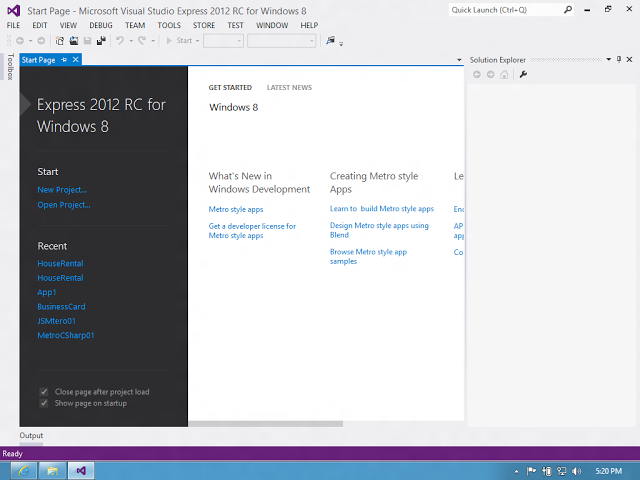Open the DEBUG menu
The image size is (640, 480).
pyautogui.click(x=101, y=25)
